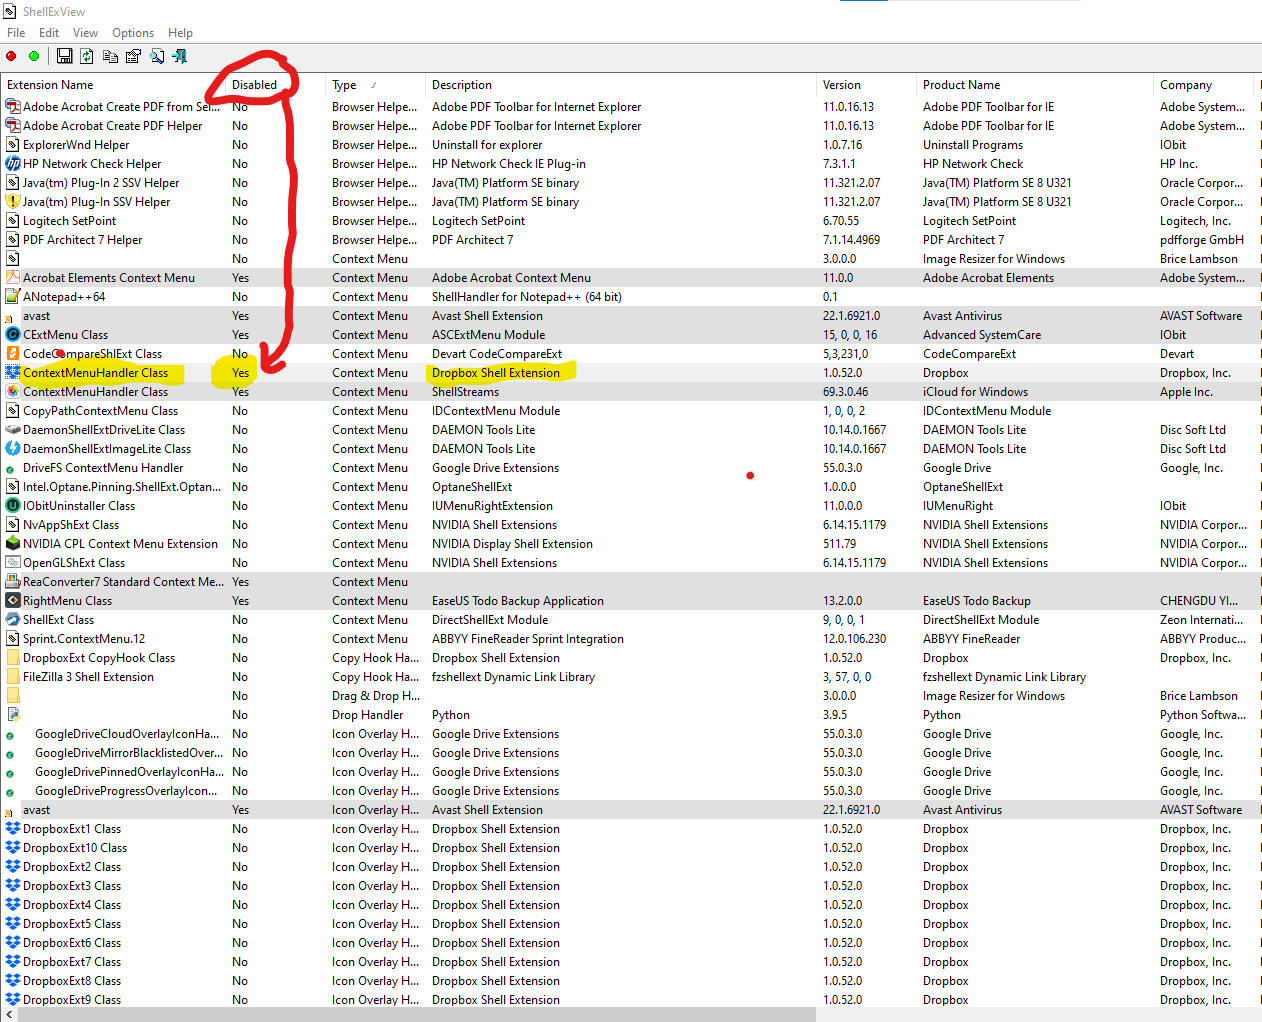Click the Company column header
1262x1022 pixels.
(x=1185, y=85)
